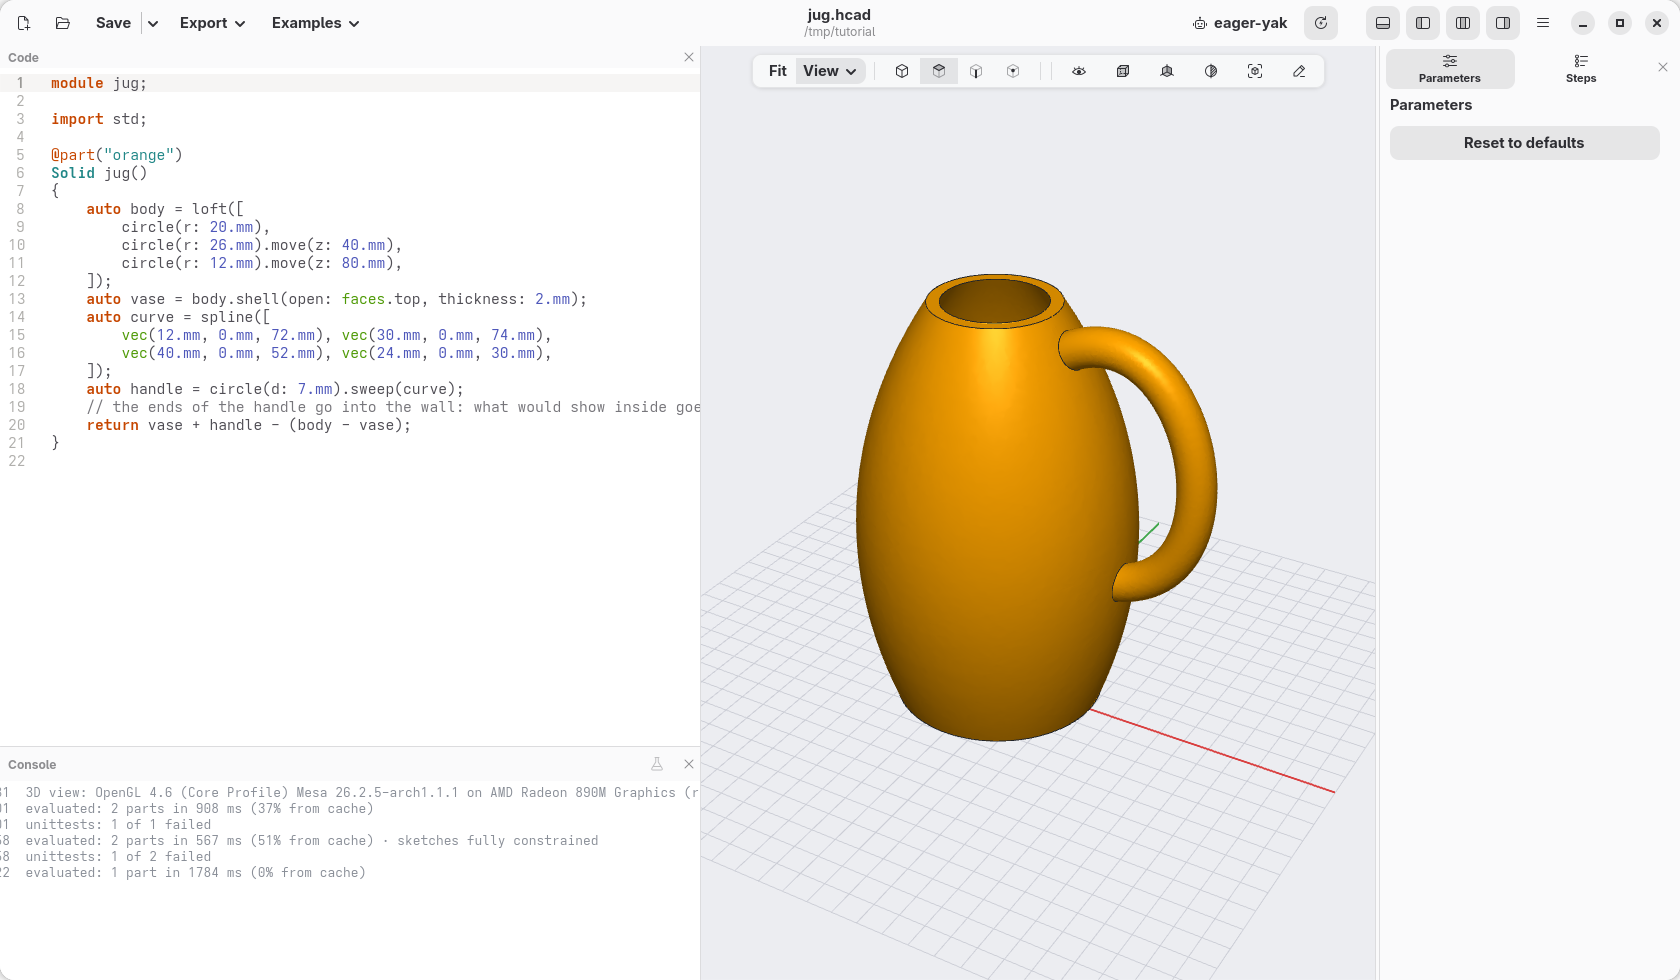Click the new file icon
The width and height of the screenshot is (1680, 980).
pyautogui.click(x=24, y=23)
